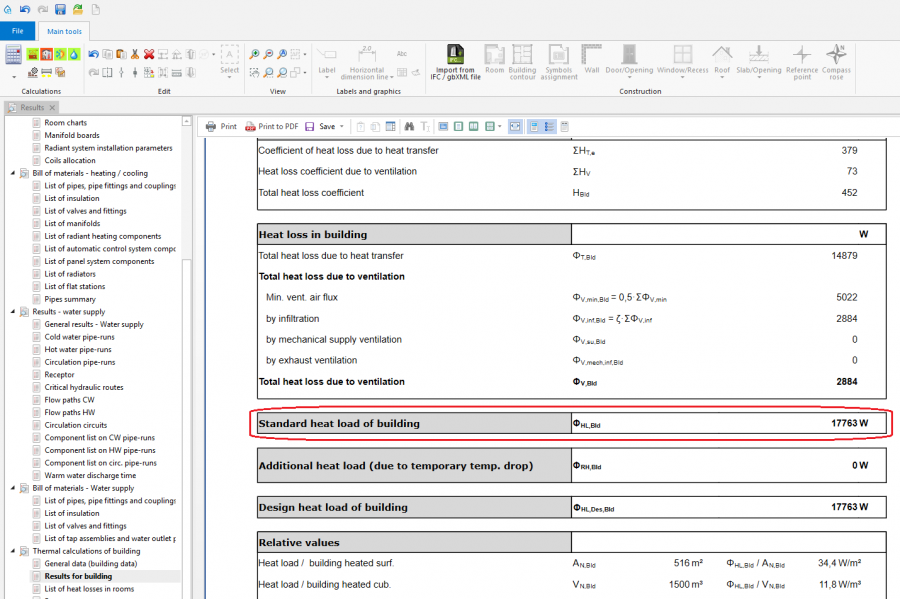Collapse Bill of materials - heating / cooling node
This screenshot has height=599, width=900.
(x=13, y=173)
